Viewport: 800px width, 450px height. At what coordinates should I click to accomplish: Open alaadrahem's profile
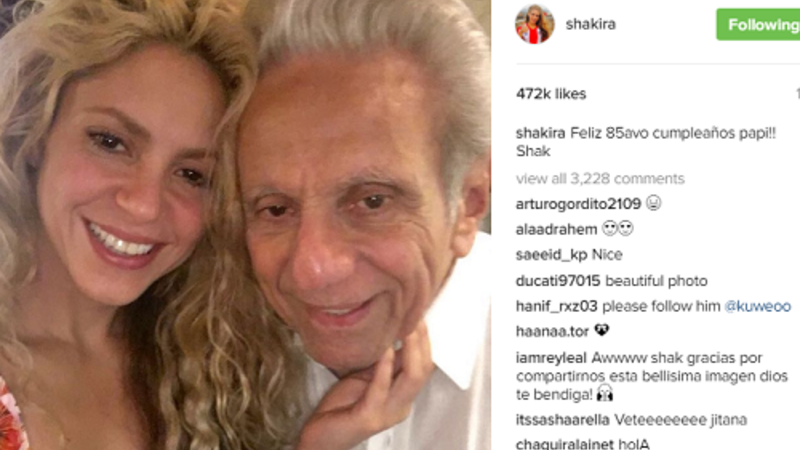(556, 229)
